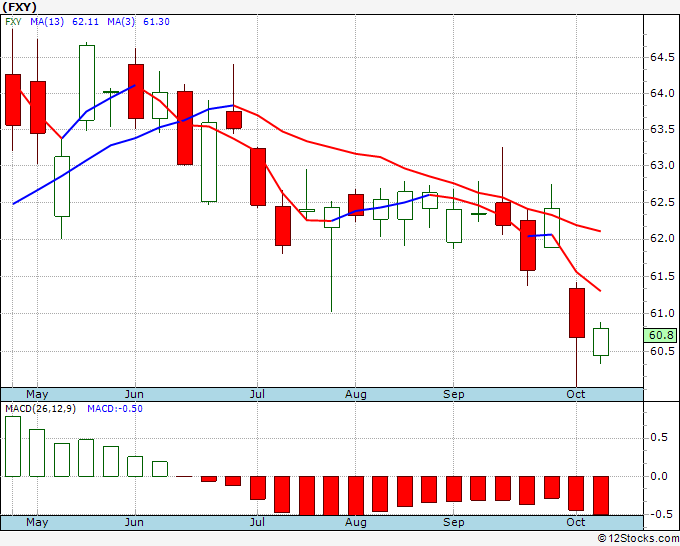680x546 pixels.
Task: Click the 63.5 price axis label
Action: coord(662,129)
